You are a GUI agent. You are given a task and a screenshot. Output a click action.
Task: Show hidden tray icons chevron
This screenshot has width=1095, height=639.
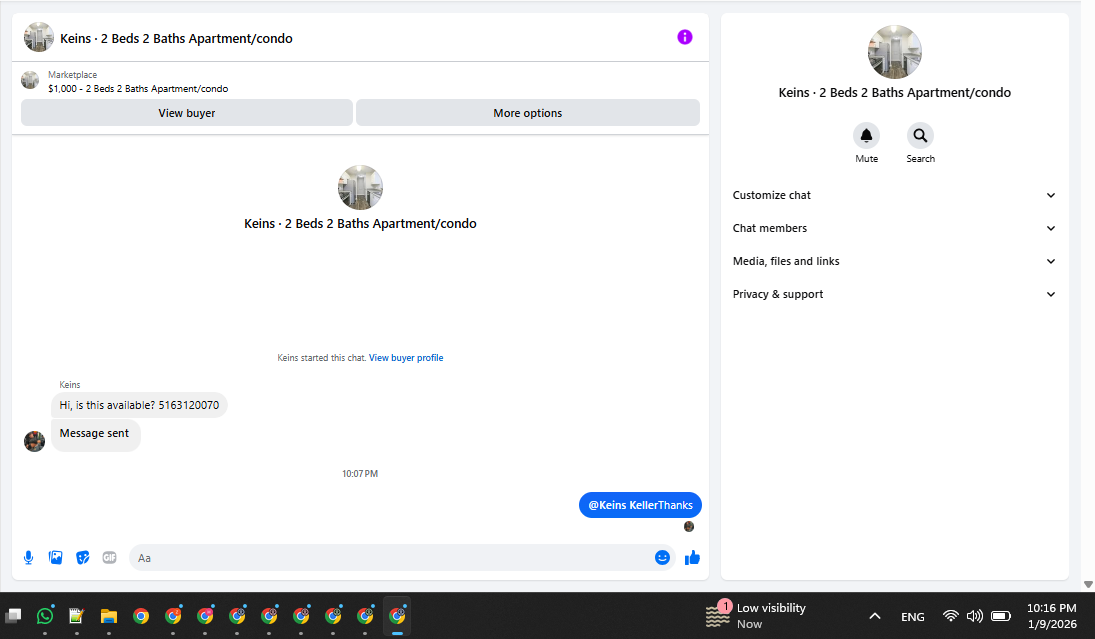pyautogui.click(x=874, y=616)
